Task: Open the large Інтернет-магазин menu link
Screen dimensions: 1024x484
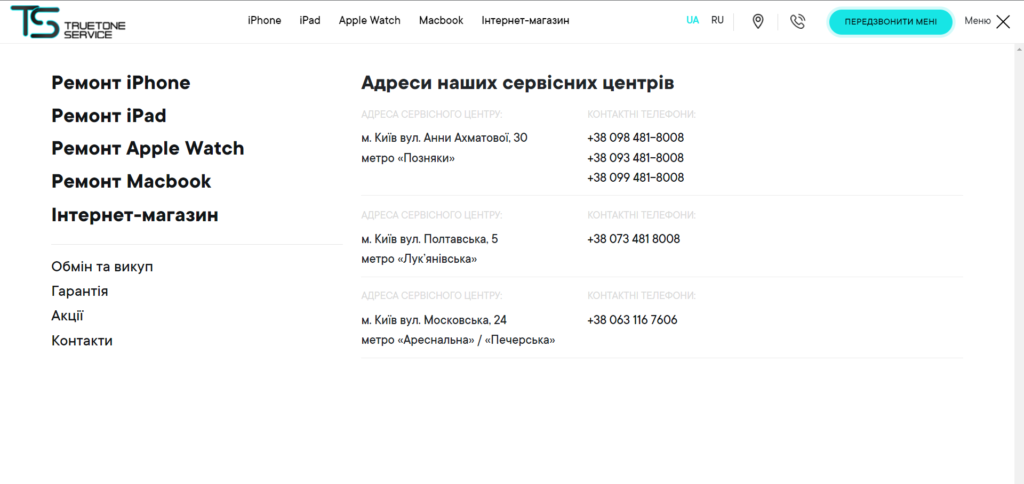Action: [x=135, y=215]
